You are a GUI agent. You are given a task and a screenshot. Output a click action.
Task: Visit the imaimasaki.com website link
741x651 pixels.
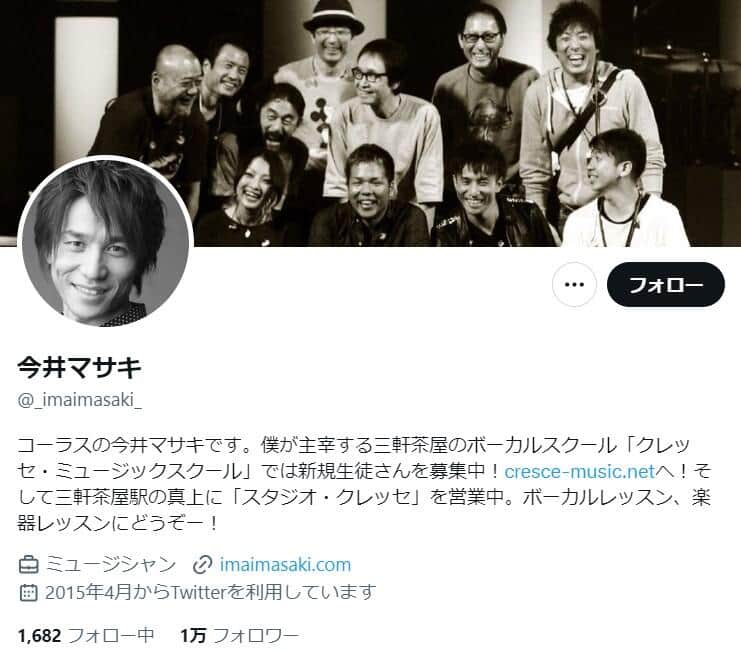[285, 565]
